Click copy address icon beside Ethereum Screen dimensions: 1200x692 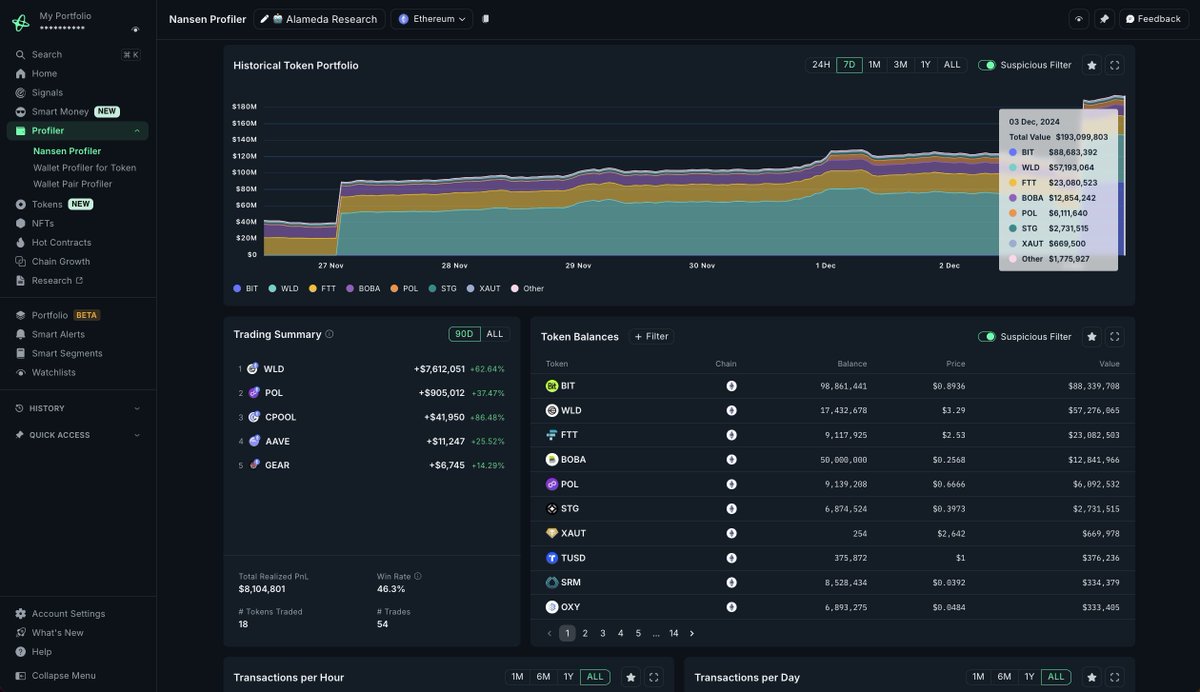(485, 19)
